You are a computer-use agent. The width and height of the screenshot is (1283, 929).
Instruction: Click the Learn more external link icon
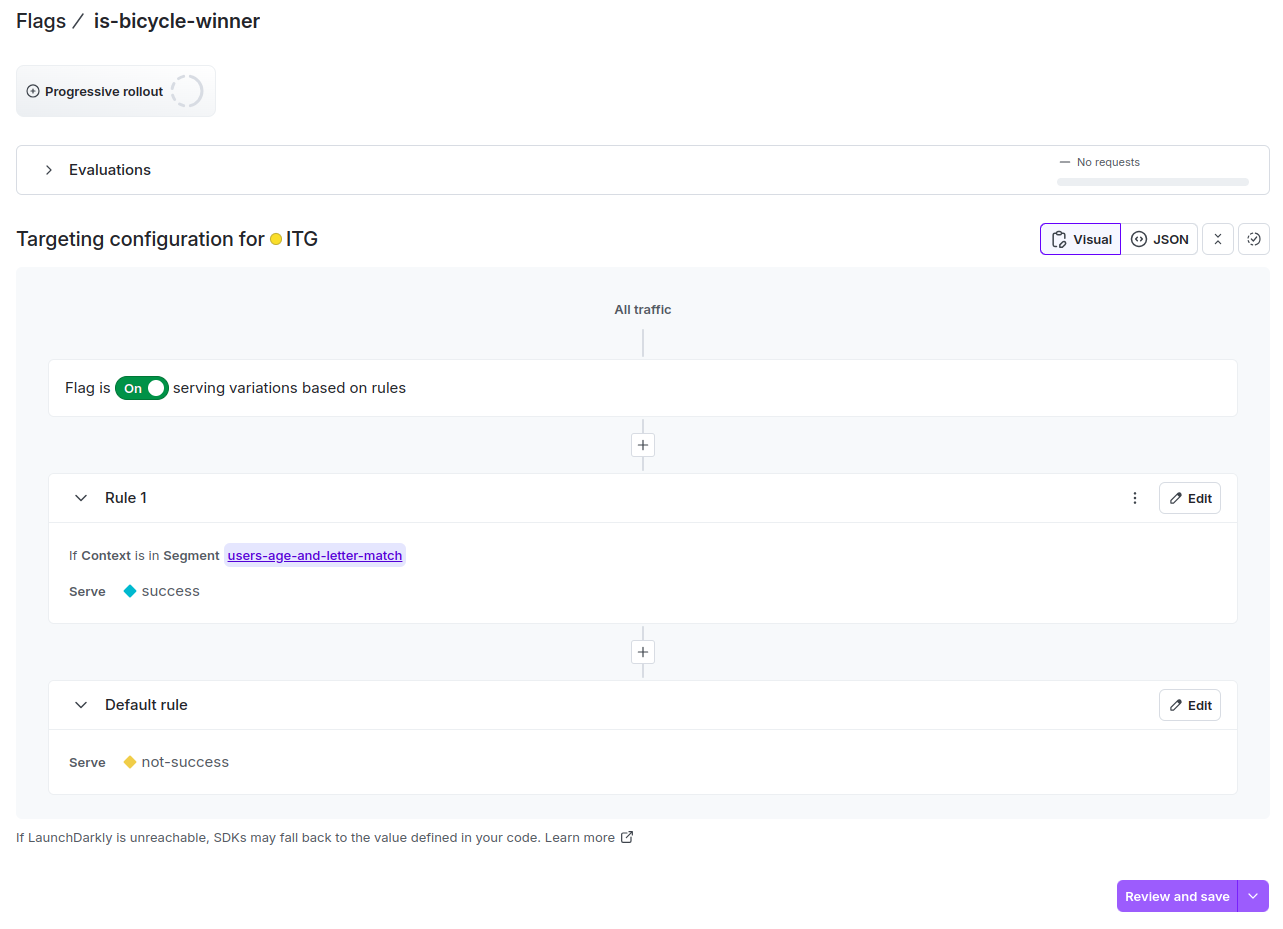(627, 837)
